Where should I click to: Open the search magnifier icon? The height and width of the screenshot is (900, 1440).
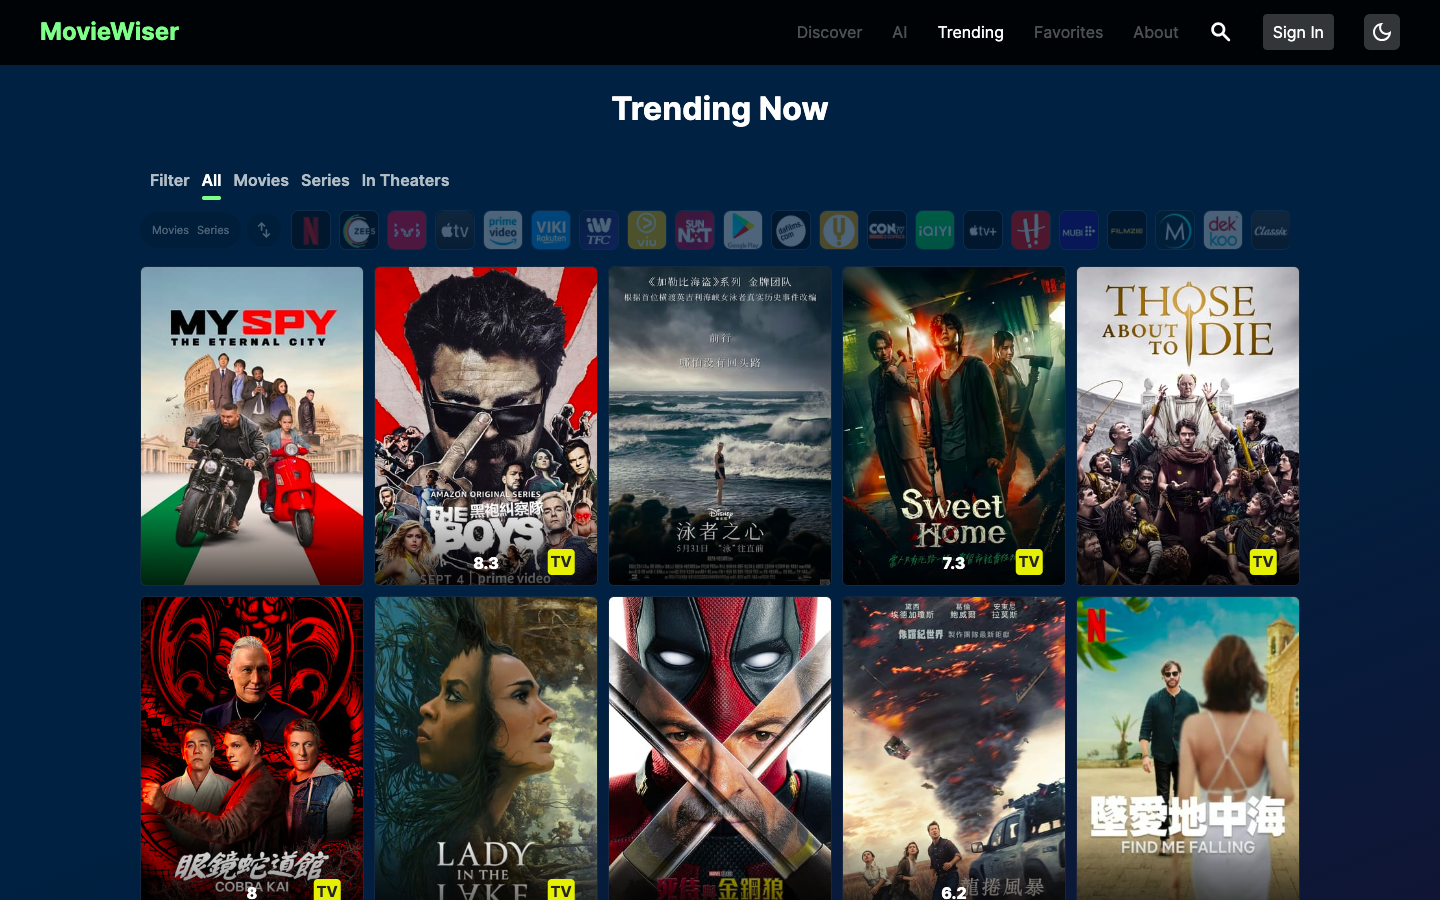[x=1220, y=32]
